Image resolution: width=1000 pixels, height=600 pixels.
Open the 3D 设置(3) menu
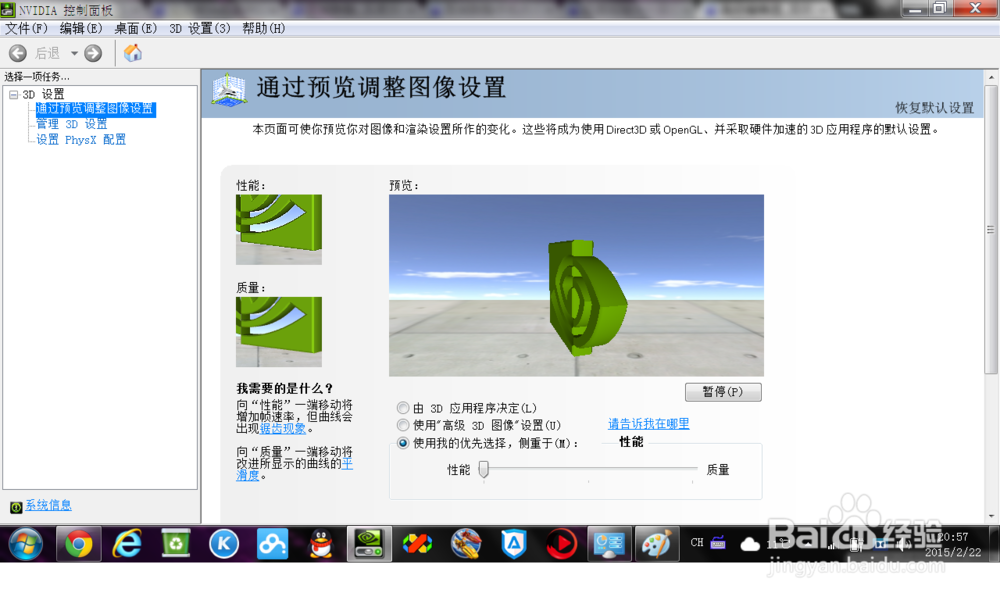200,29
